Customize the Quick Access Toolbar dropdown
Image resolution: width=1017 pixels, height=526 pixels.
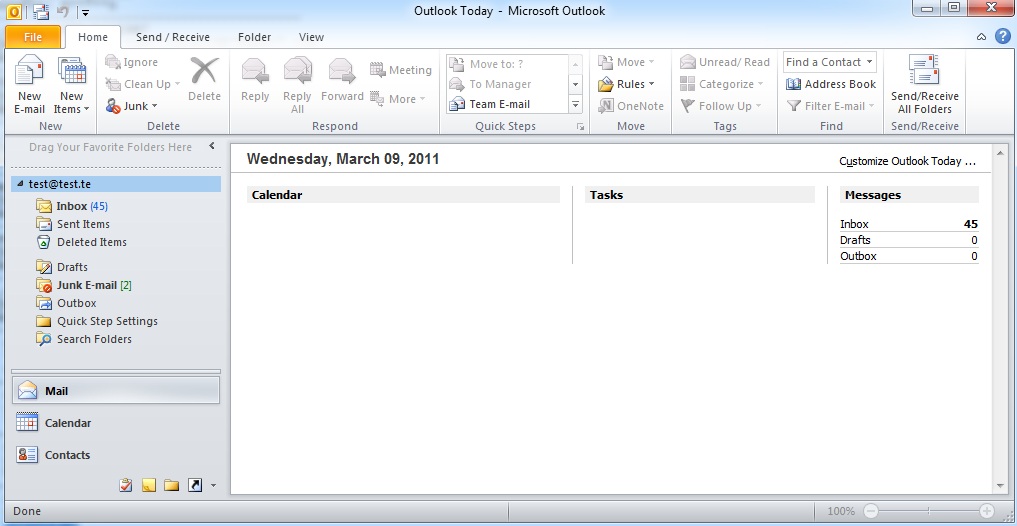(86, 12)
